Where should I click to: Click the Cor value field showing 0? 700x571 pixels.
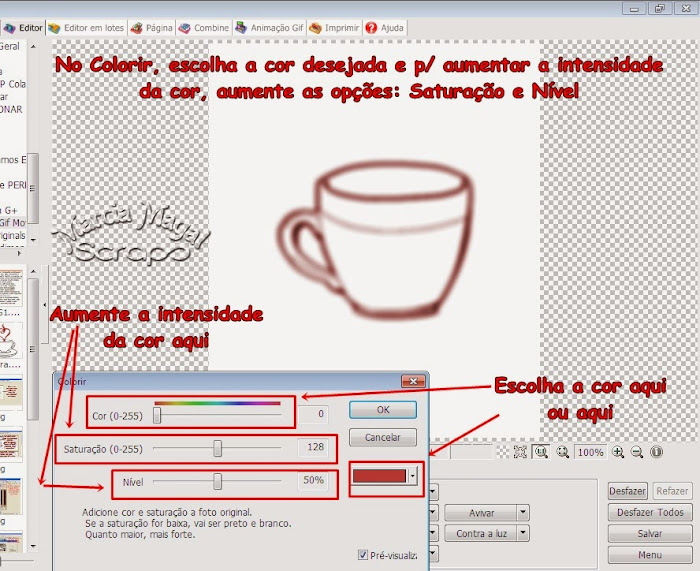pyautogui.click(x=313, y=414)
